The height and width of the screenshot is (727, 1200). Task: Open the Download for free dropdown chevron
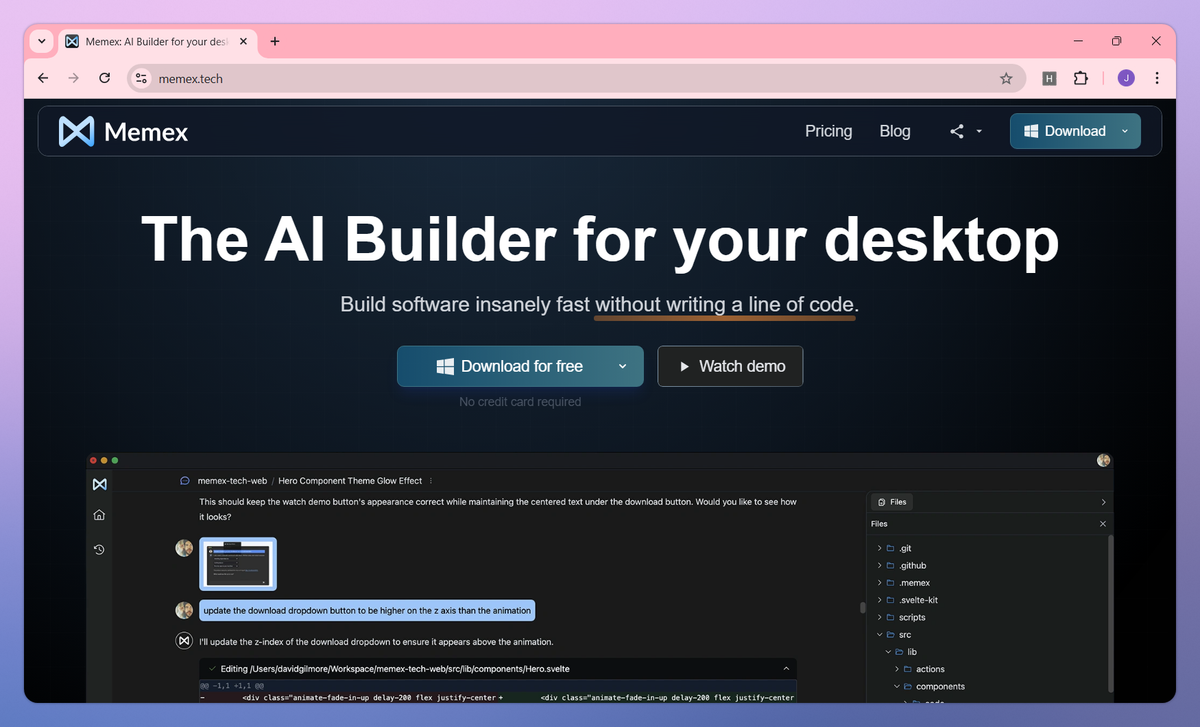click(623, 366)
